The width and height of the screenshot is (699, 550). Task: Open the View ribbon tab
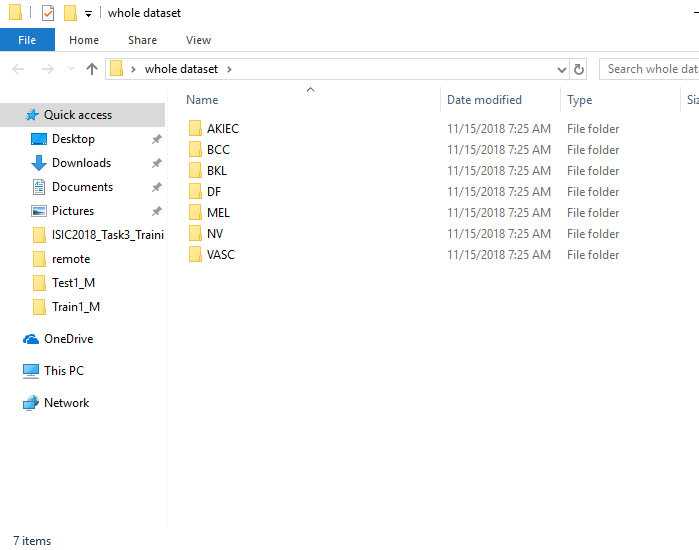click(198, 40)
